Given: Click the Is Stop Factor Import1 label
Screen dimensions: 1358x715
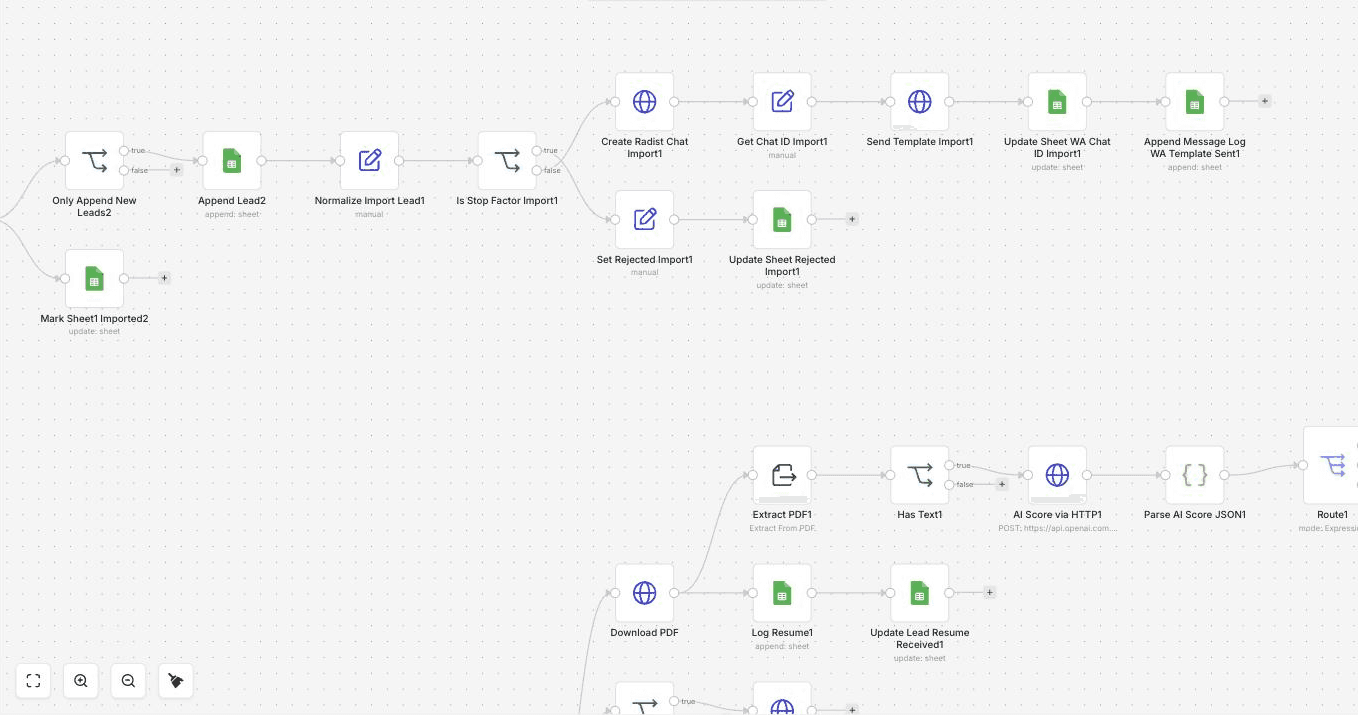Looking at the screenshot, I should pos(507,201).
